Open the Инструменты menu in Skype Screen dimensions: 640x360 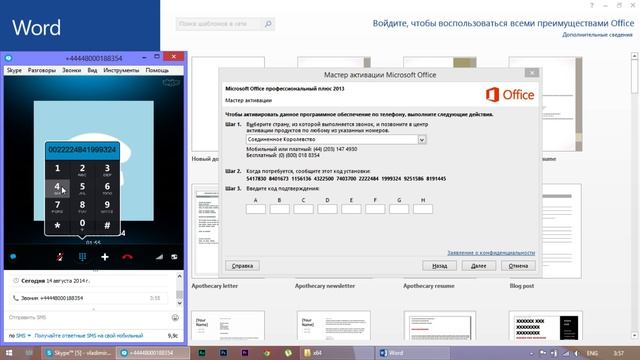tap(121, 70)
